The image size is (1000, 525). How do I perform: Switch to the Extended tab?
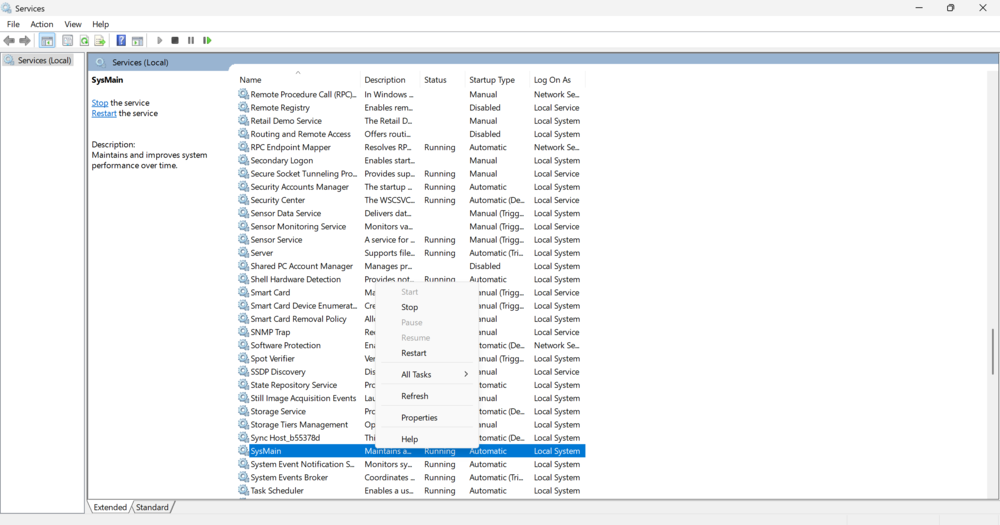tap(110, 507)
